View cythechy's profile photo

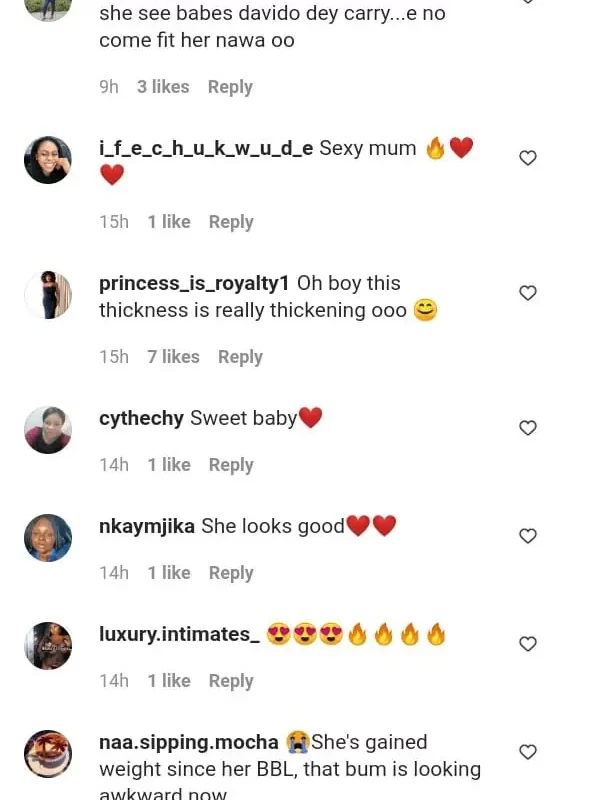tap(48, 430)
